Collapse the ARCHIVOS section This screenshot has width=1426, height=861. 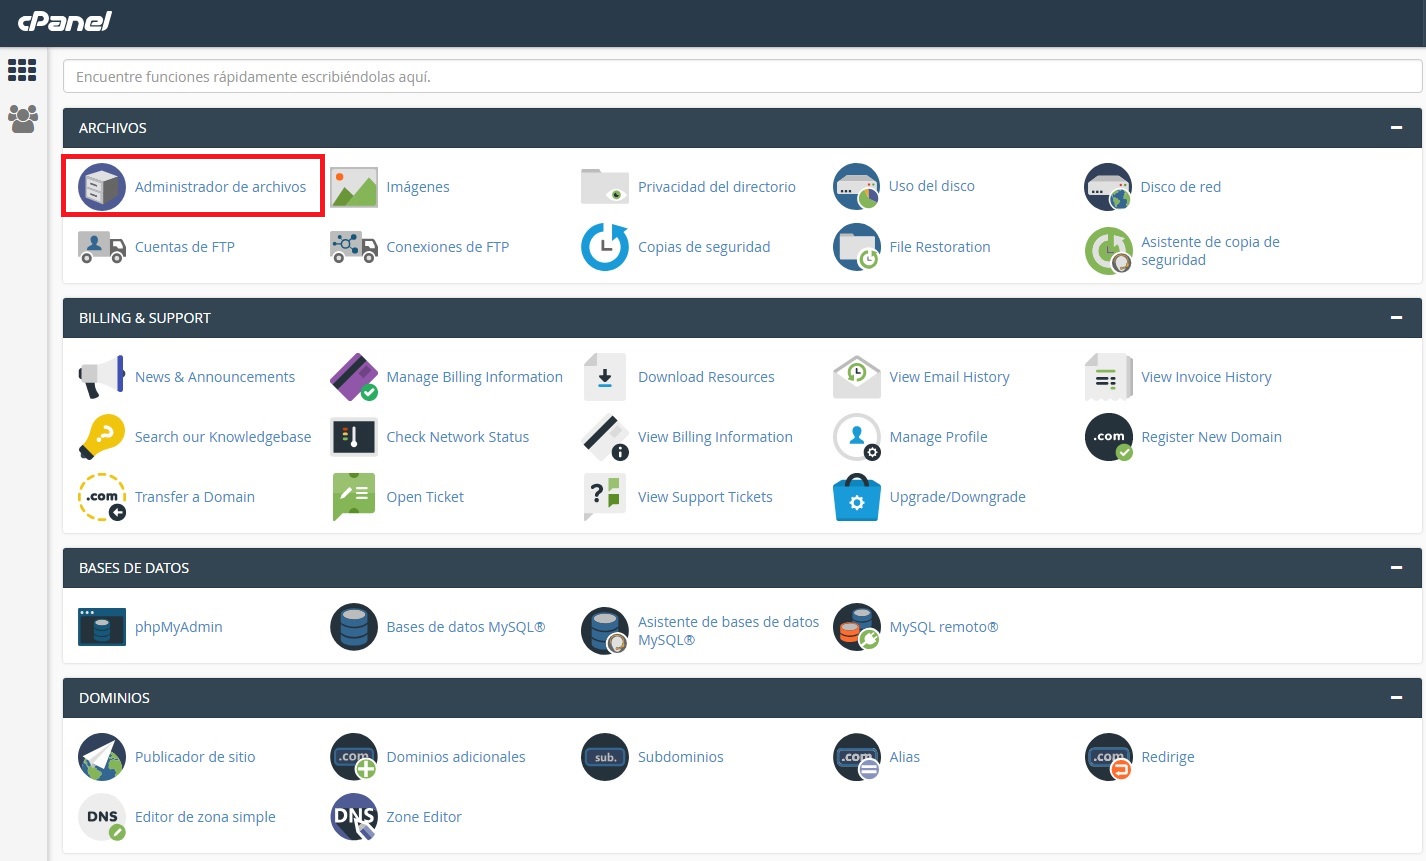(1396, 128)
